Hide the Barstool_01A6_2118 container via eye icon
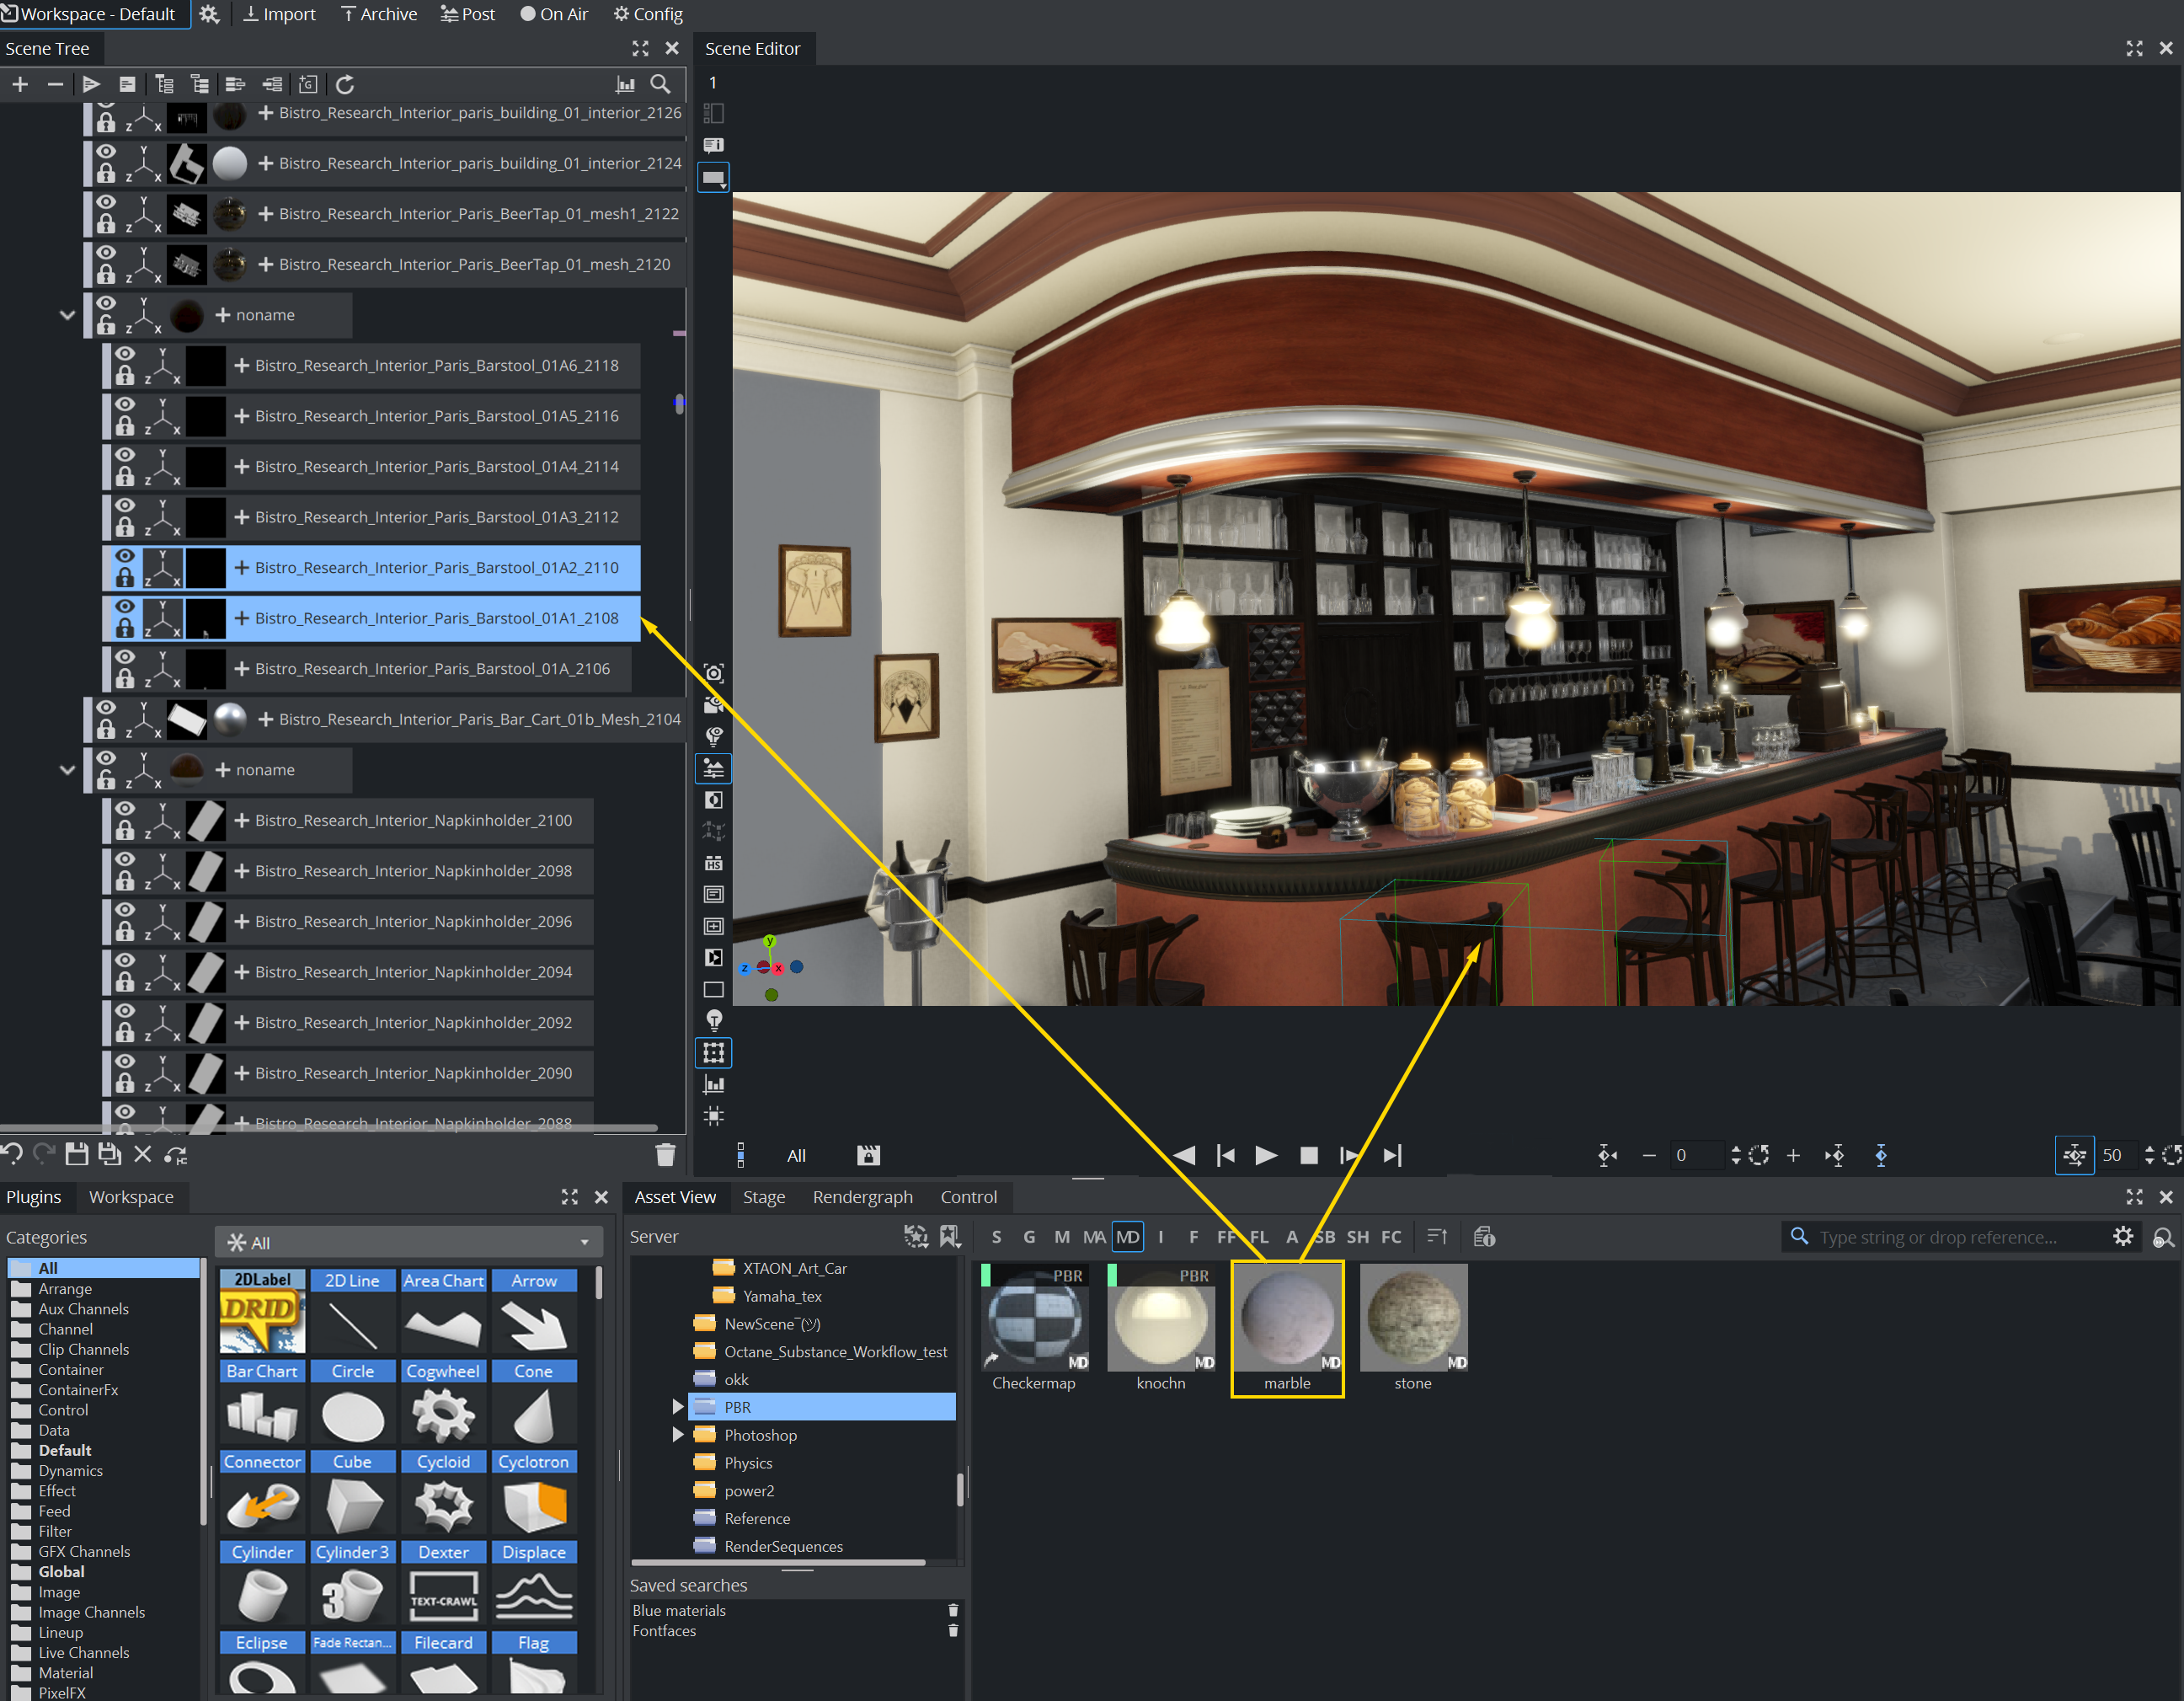The width and height of the screenshot is (2184, 1701). (x=125, y=354)
